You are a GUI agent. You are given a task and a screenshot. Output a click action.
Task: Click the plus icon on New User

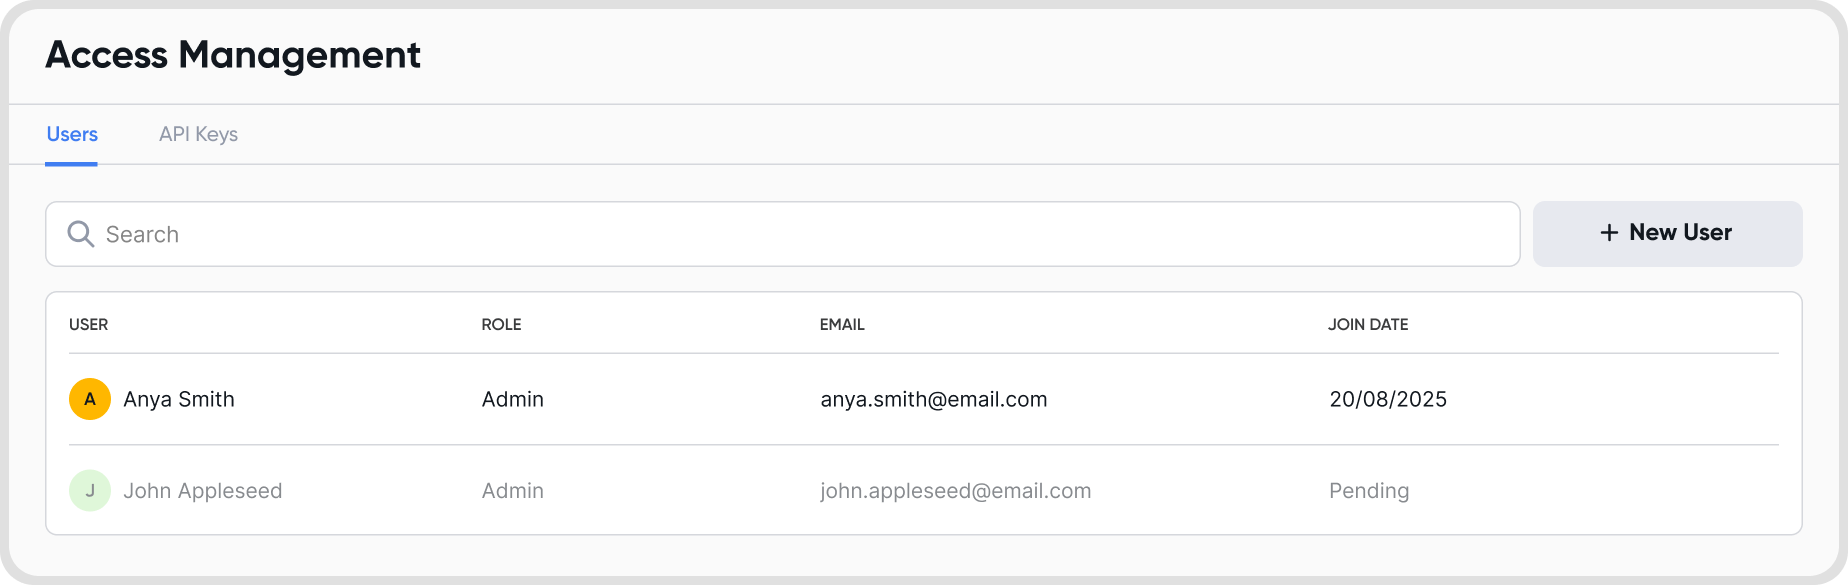click(1609, 233)
